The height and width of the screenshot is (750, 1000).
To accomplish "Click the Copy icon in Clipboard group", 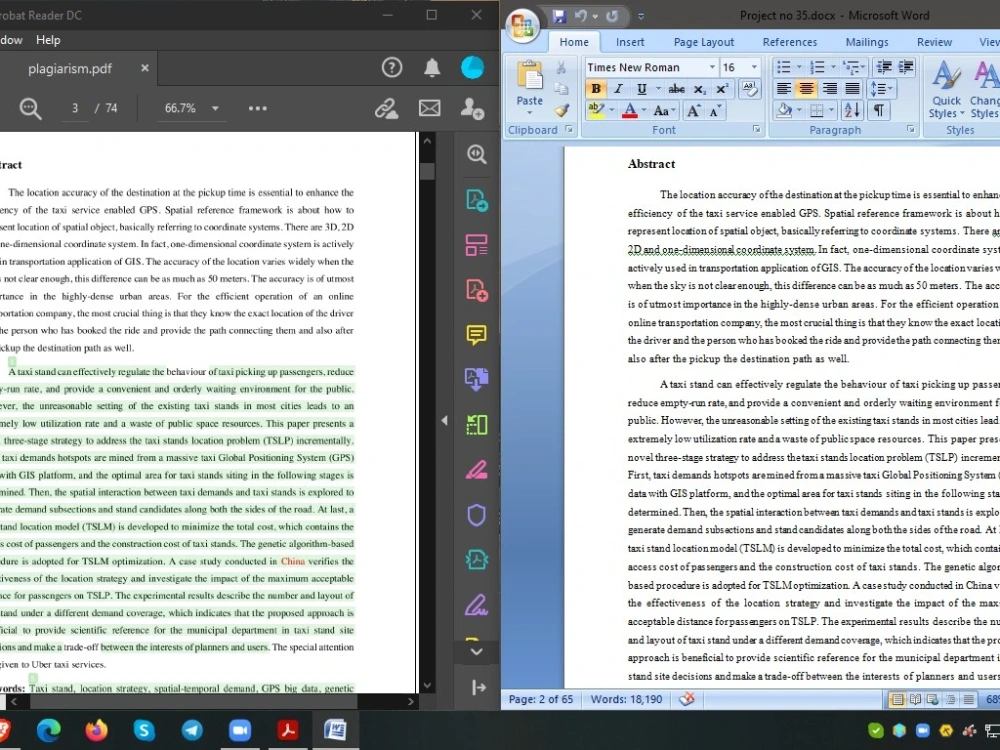I will click(561, 89).
